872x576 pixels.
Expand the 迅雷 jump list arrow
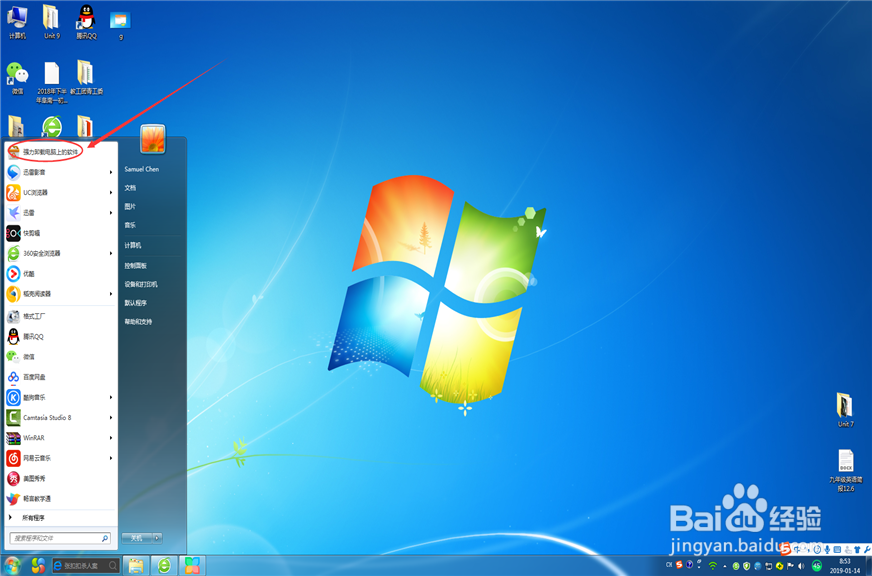[x=111, y=212]
